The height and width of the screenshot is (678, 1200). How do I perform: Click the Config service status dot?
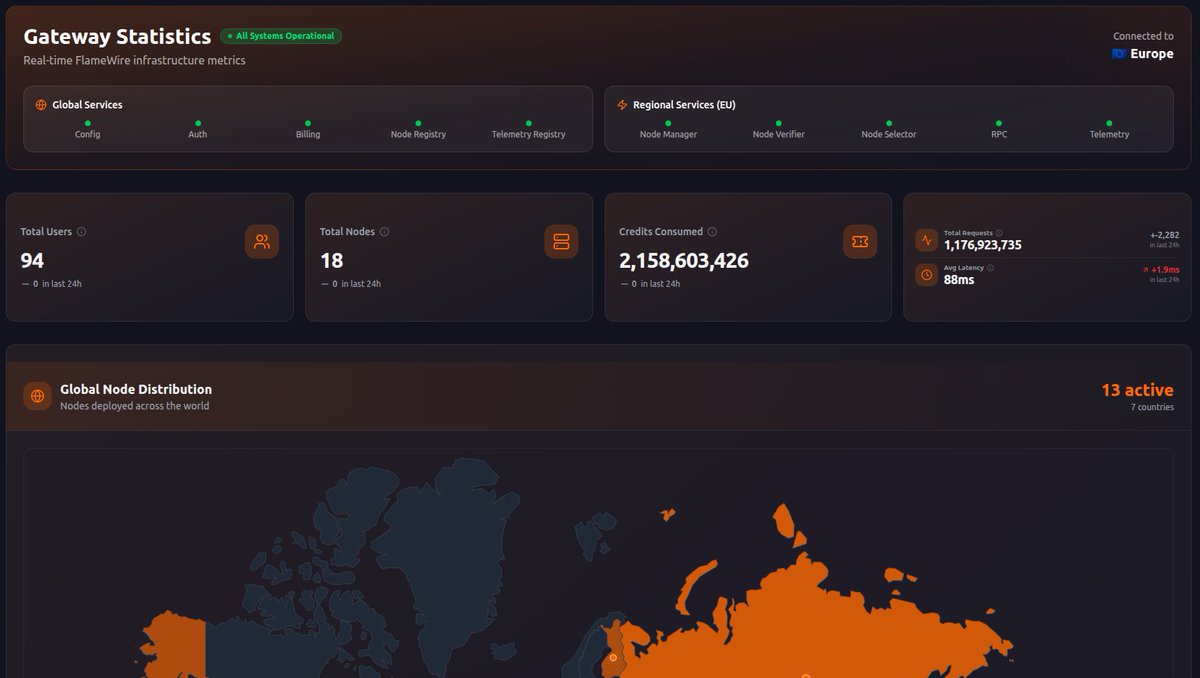point(88,123)
